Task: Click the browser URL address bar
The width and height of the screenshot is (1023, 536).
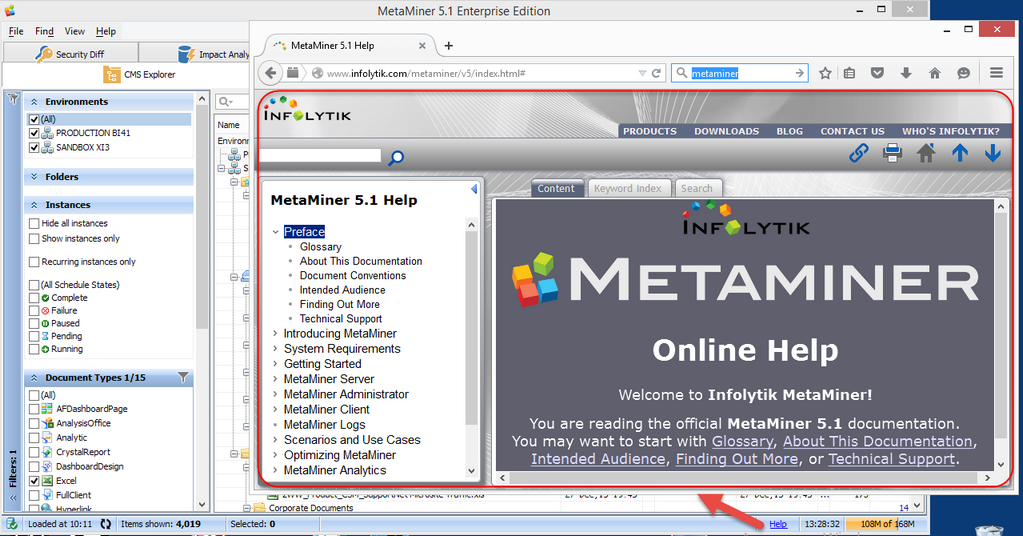Action: [481, 73]
